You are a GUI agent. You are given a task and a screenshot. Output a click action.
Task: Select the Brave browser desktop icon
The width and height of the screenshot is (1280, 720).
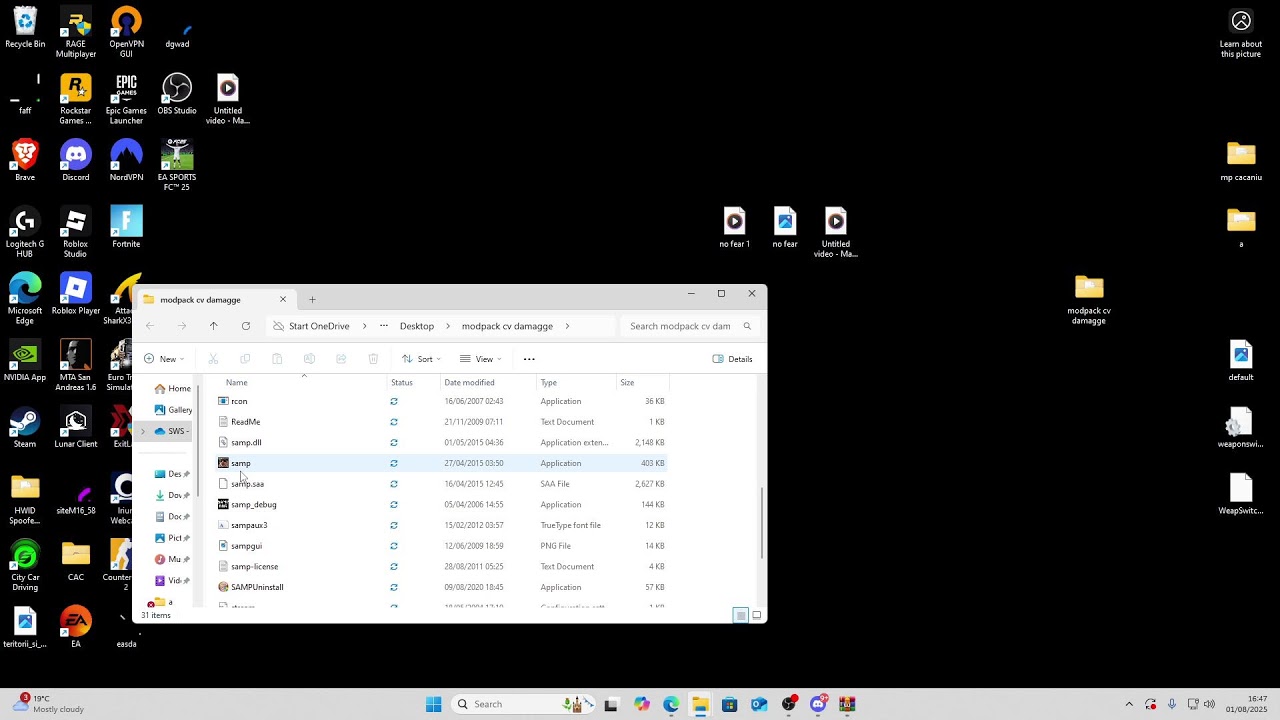pos(25,162)
